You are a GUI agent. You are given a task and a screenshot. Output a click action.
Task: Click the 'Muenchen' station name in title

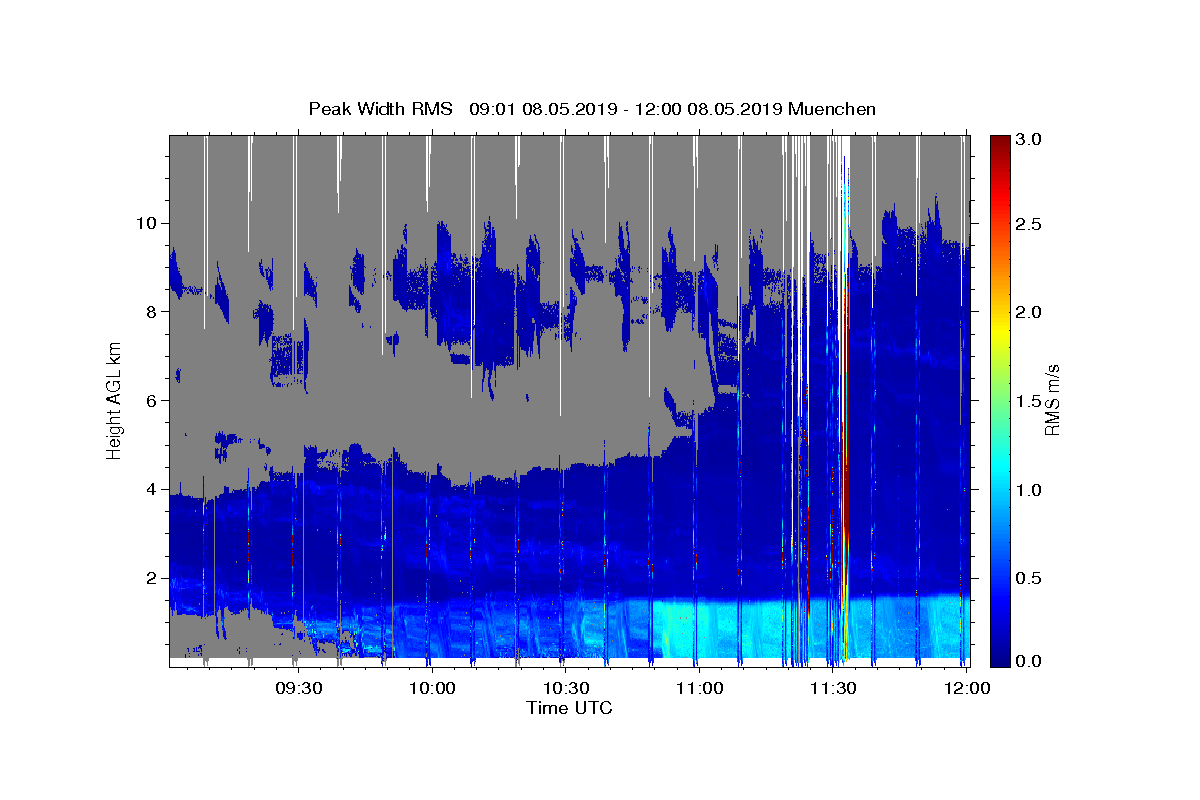[832, 109]
